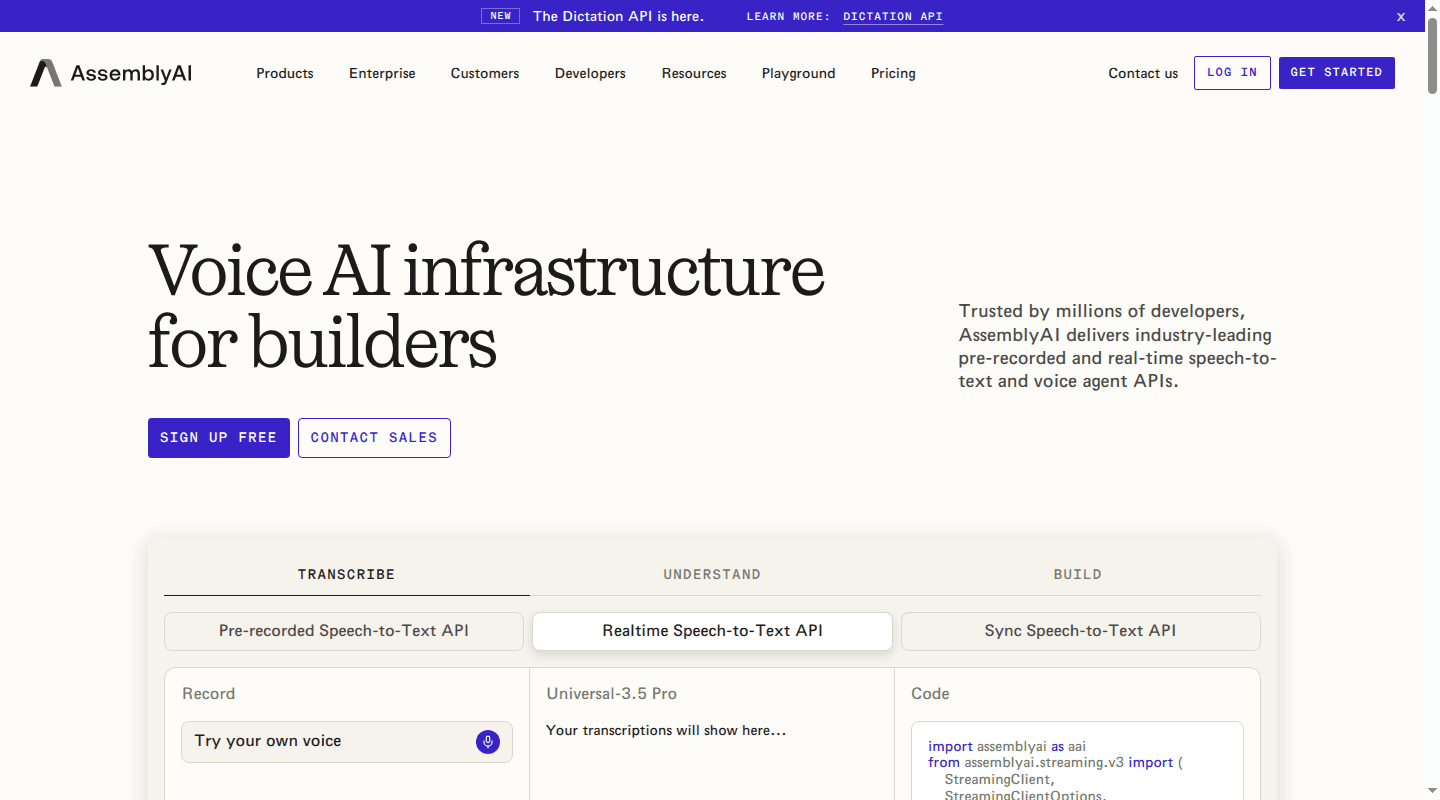This screenshot has width=1440, height=800.
Task: Click the NEW badge in the banner
Action: (x=501, y=16)
